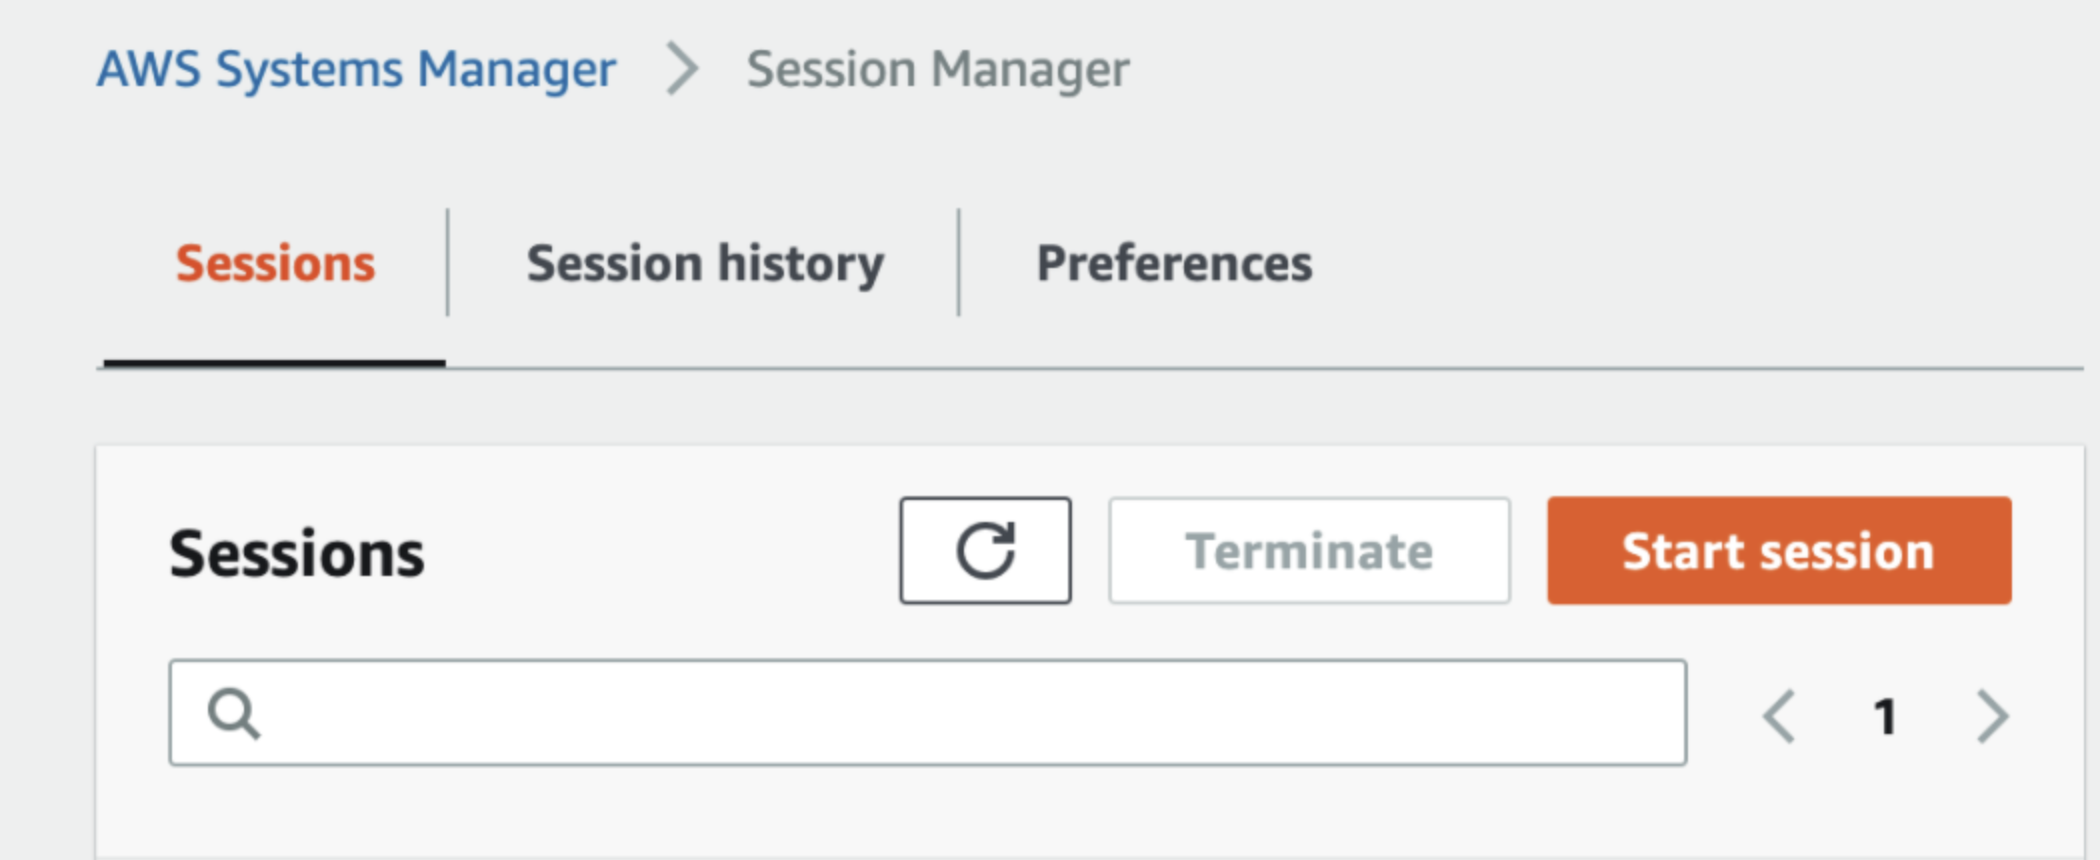Viewport: 2100px width, 860px height.
Task: Click divider between Sessions and Session history
Action: [x=447, y=263]
